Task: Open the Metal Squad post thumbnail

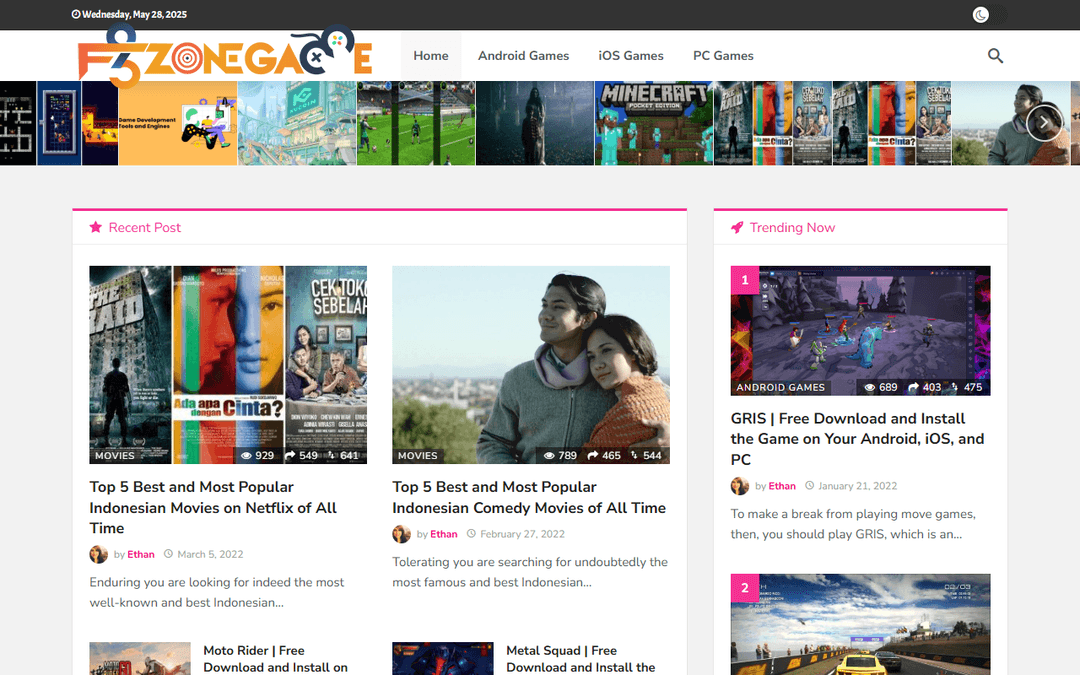Action: point(443,659)
